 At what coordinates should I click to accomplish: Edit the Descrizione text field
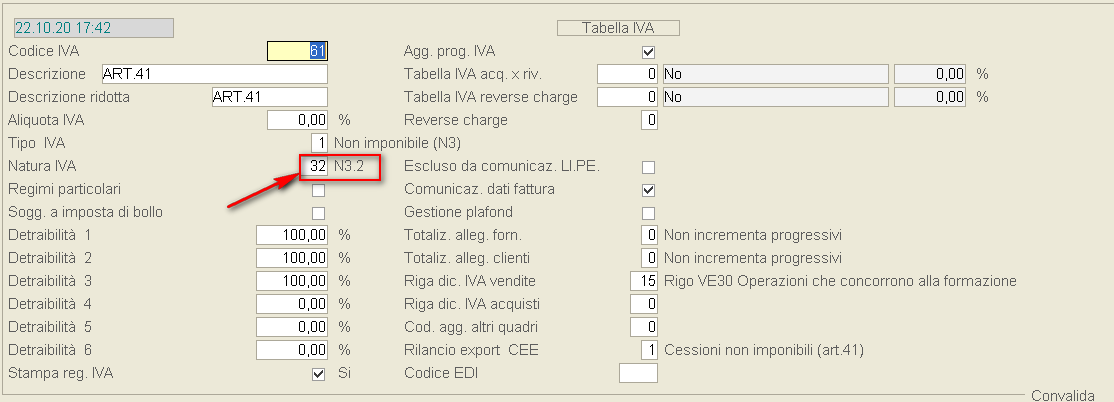(214, 74)
